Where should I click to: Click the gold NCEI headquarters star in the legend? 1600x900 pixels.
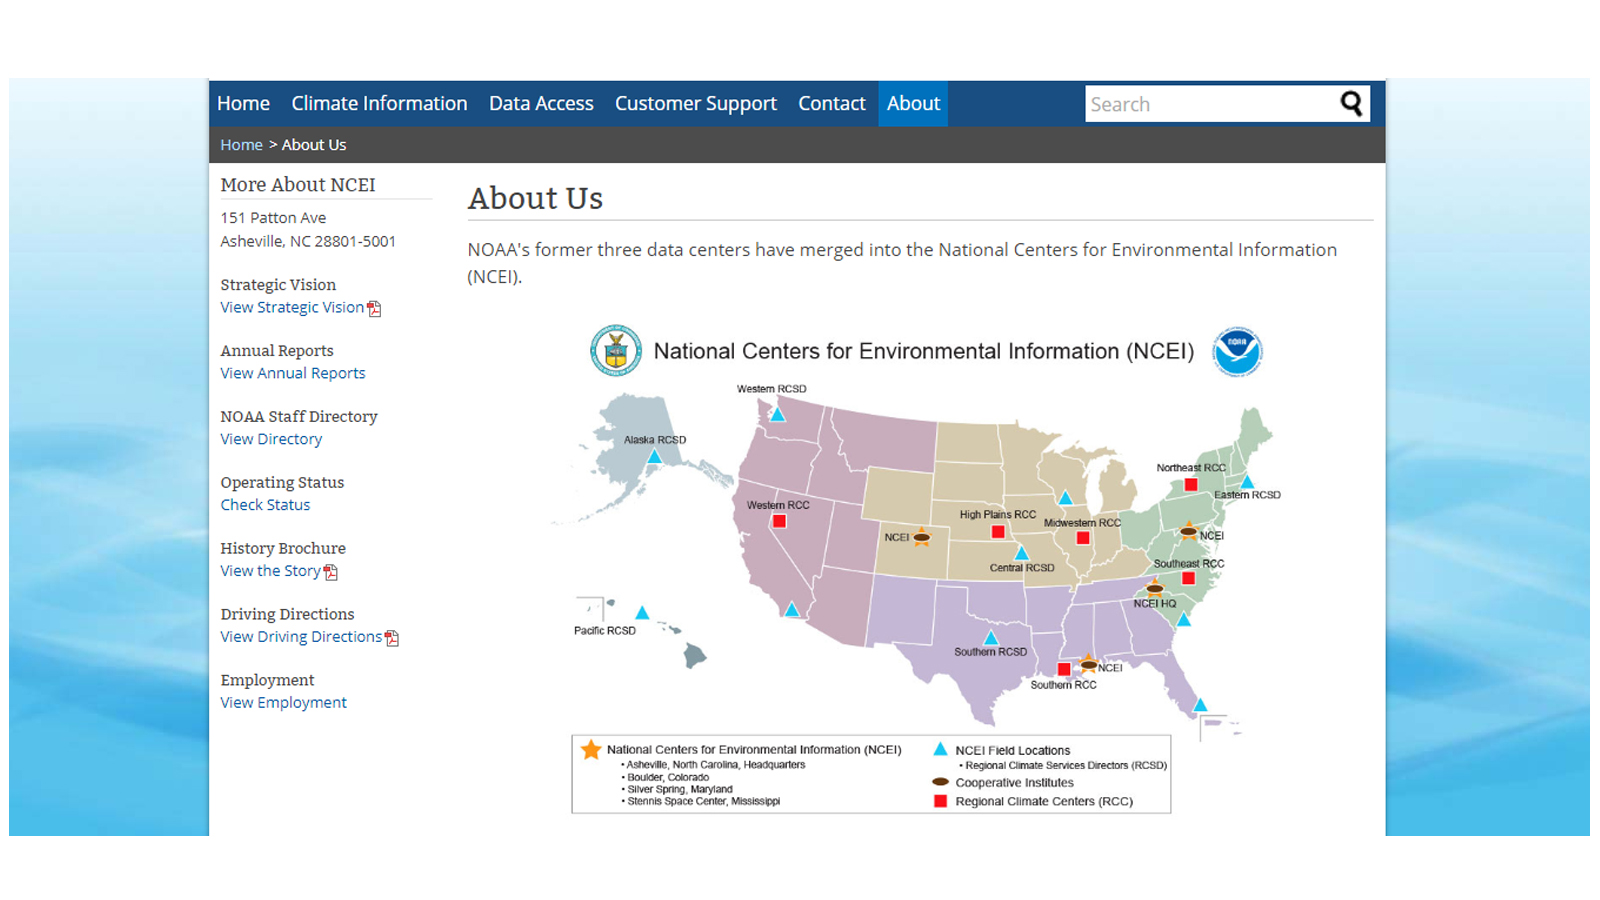[590, 749]
